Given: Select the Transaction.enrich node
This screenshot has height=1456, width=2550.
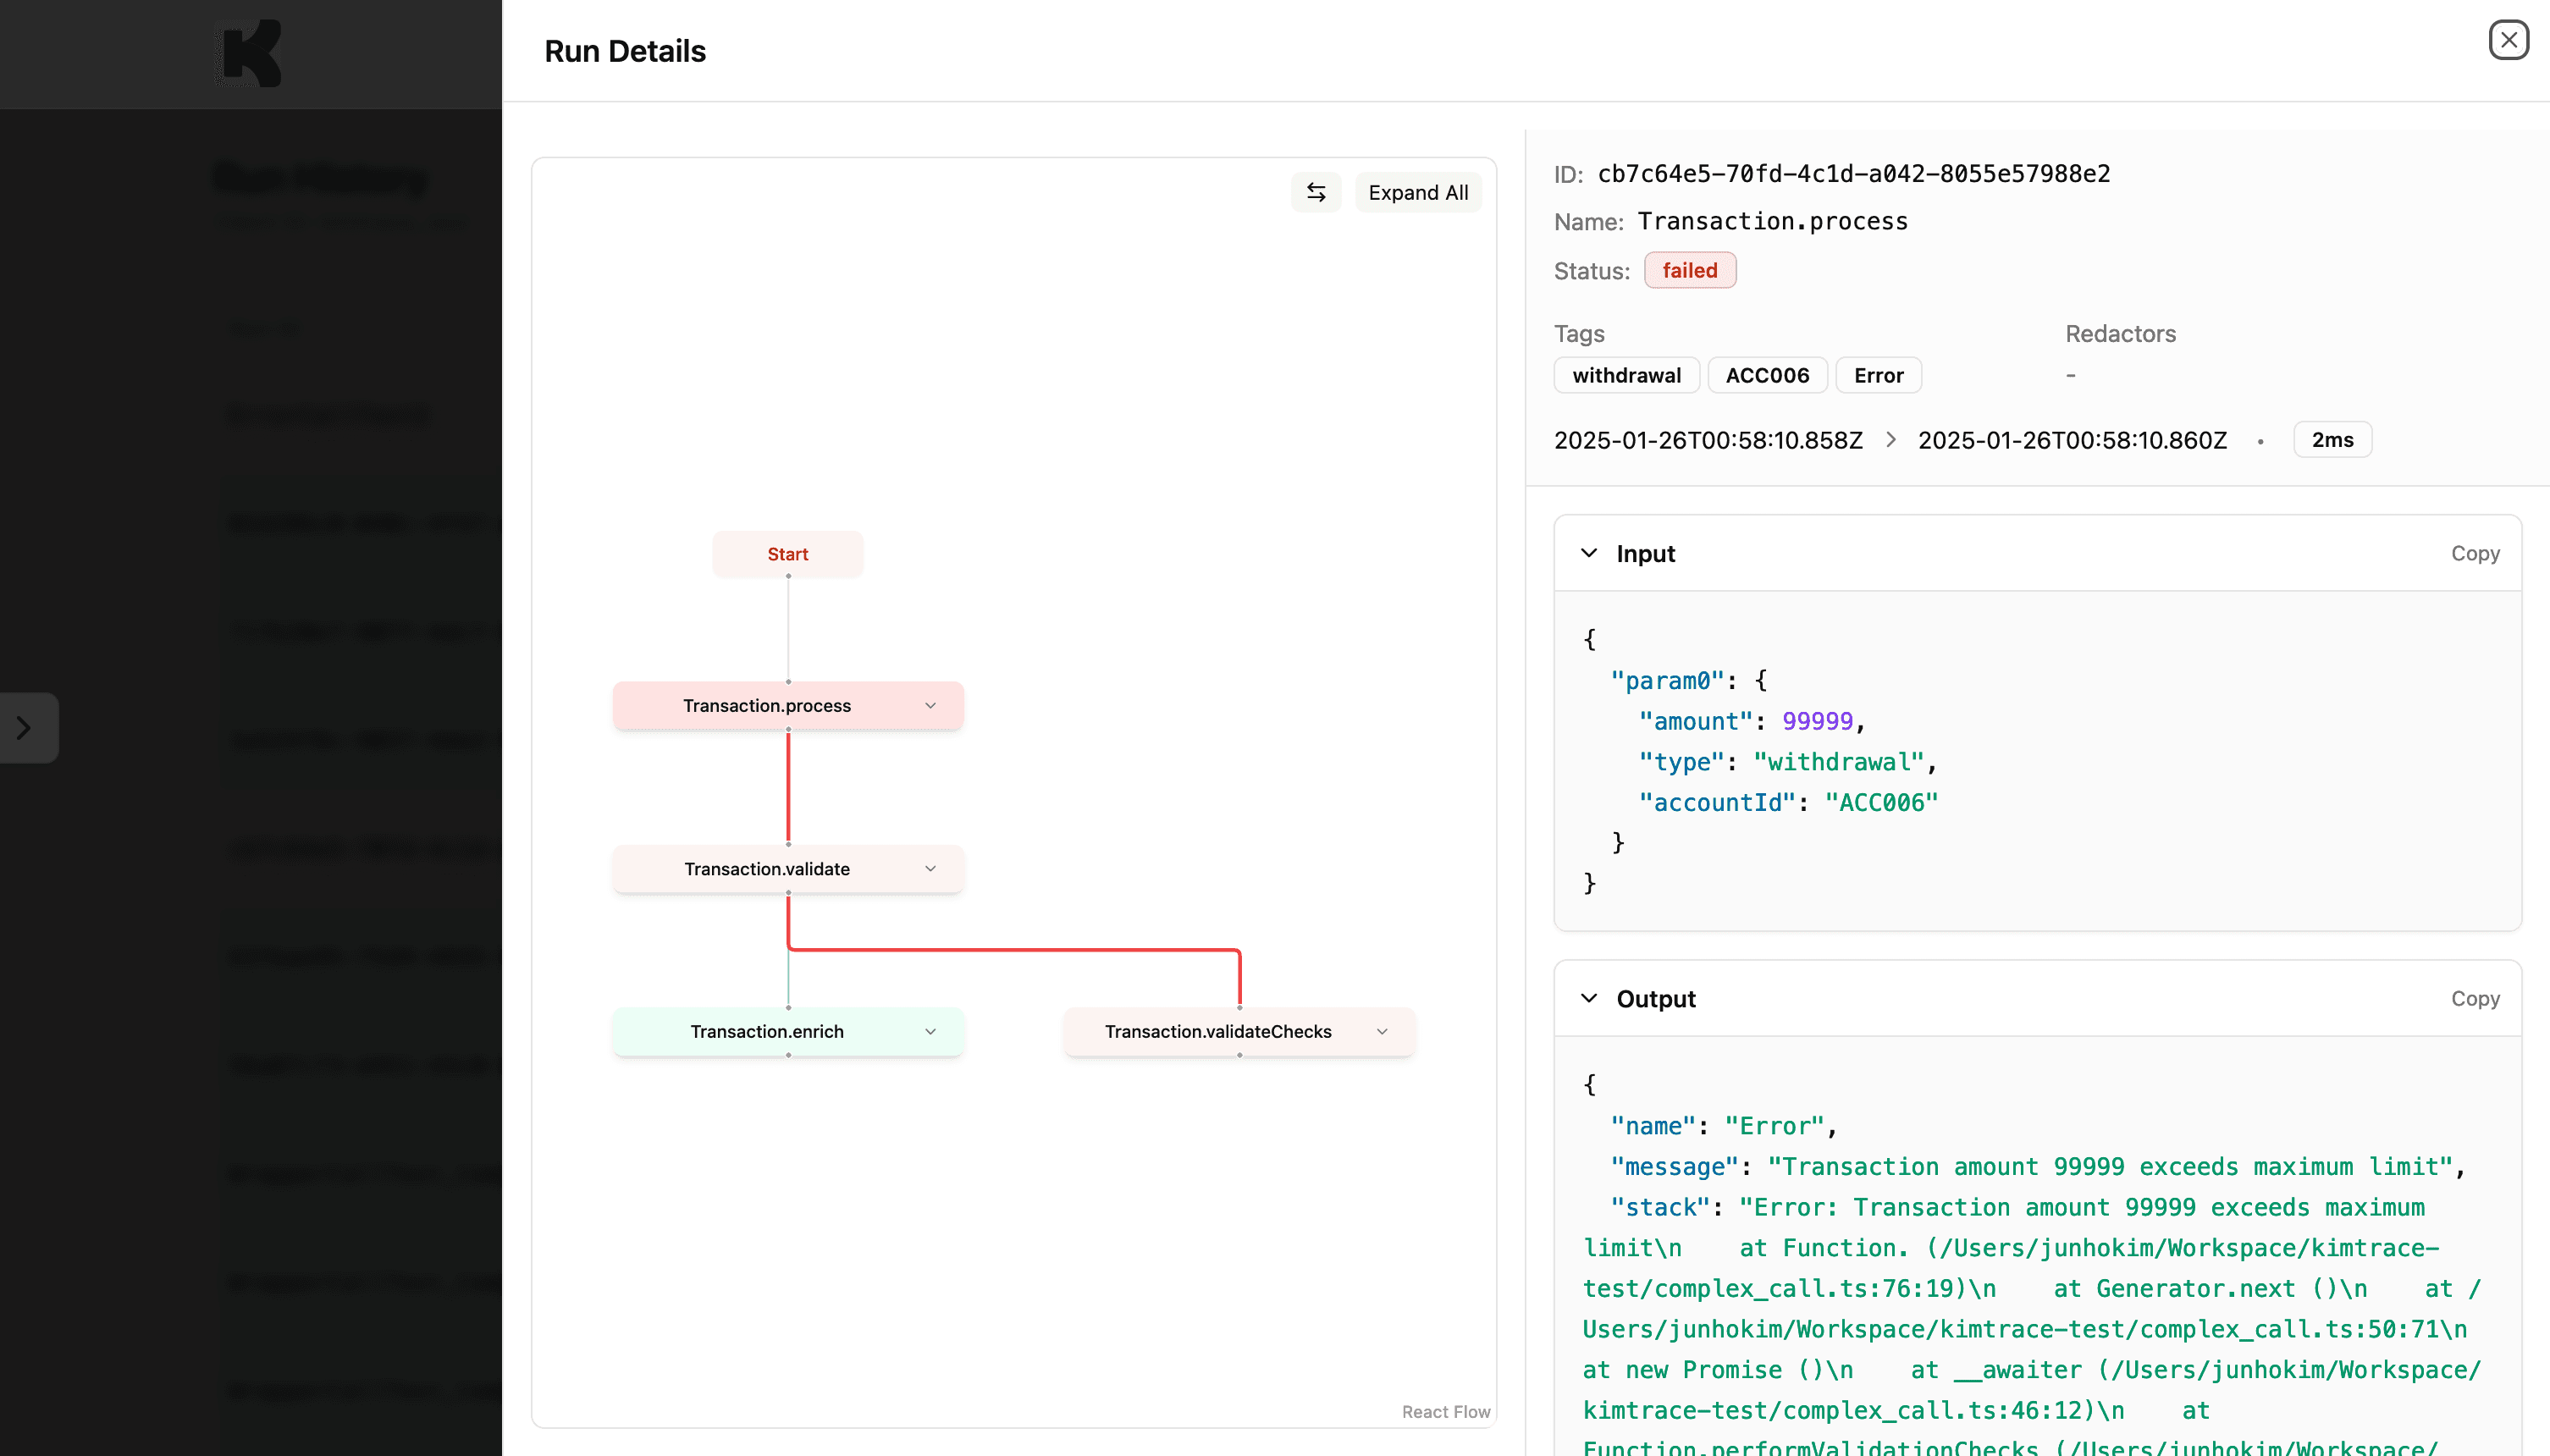Looking at the screenshot, I should (x=788, y=1031).
